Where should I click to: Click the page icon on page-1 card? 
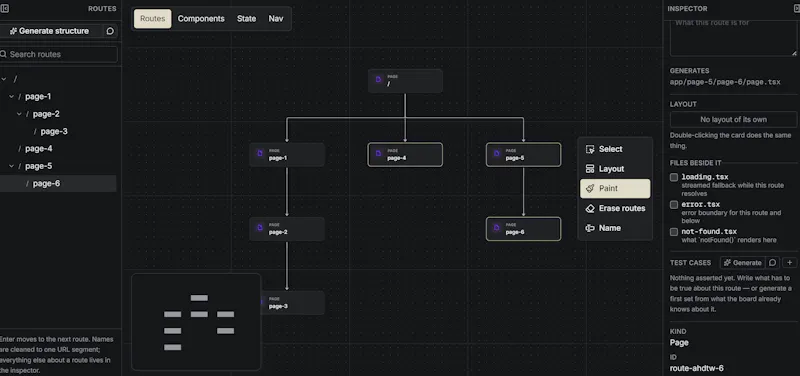pyautogui.click(x=260, y=153)
